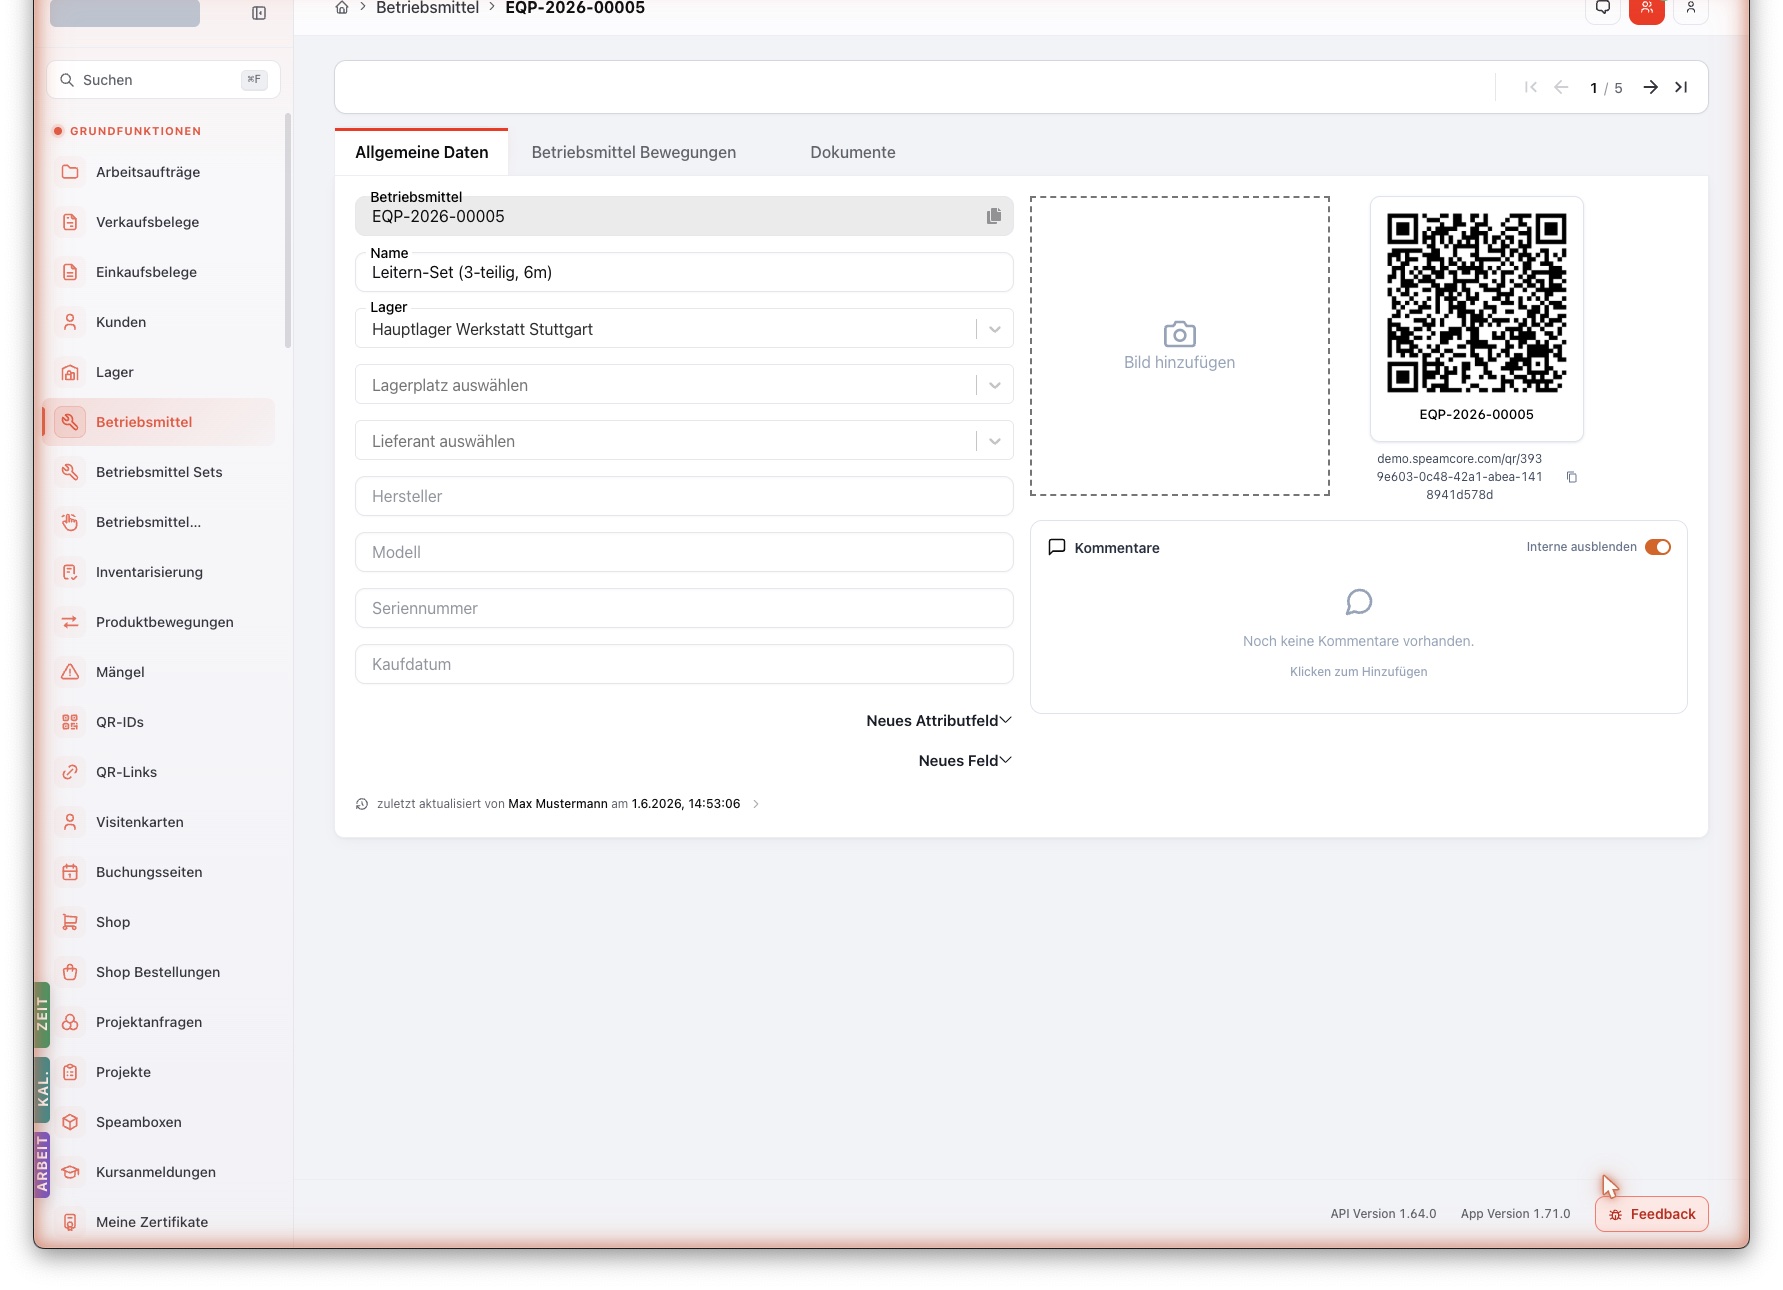Click Betriebsmittel breadcrumb link
The height and width of the screenshot is (1290, 1783).
coord(427,8)
